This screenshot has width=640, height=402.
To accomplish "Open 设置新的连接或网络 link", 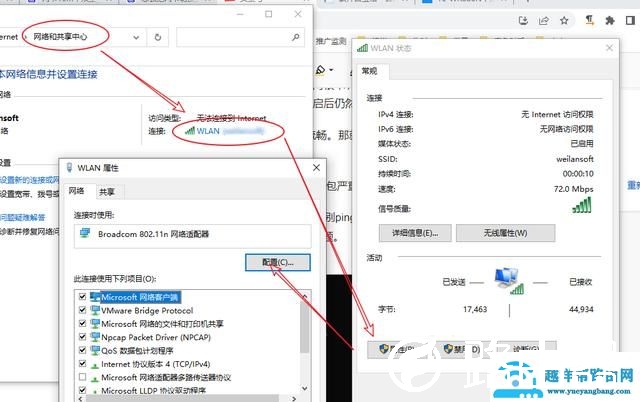I will [x=29, y=180].
